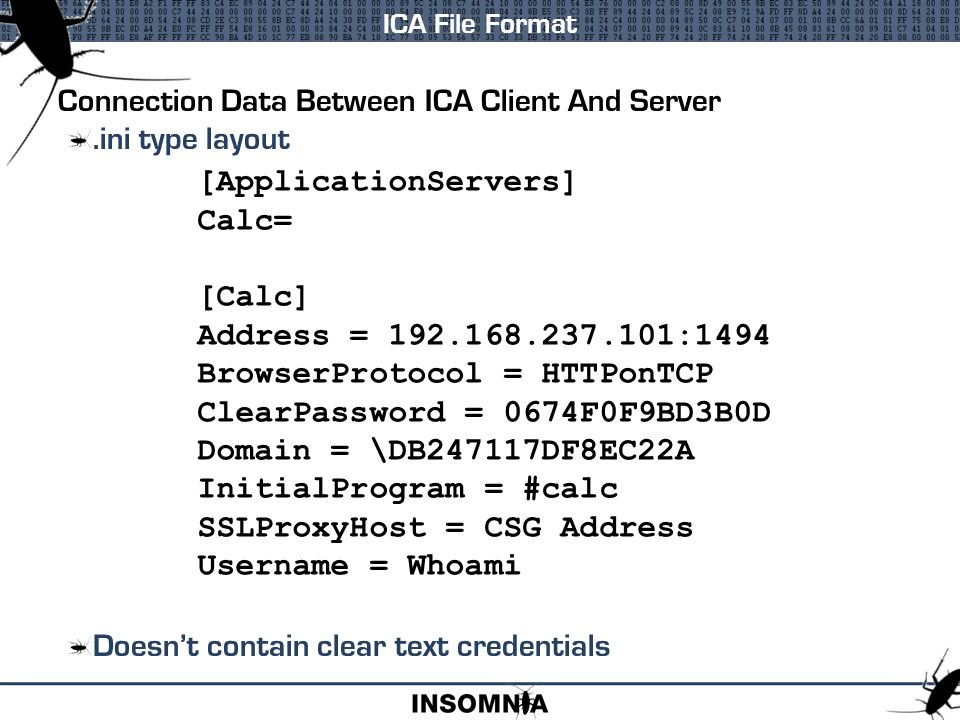
Task: Select the .ini type layout bullet text
Action: [191, 140]
